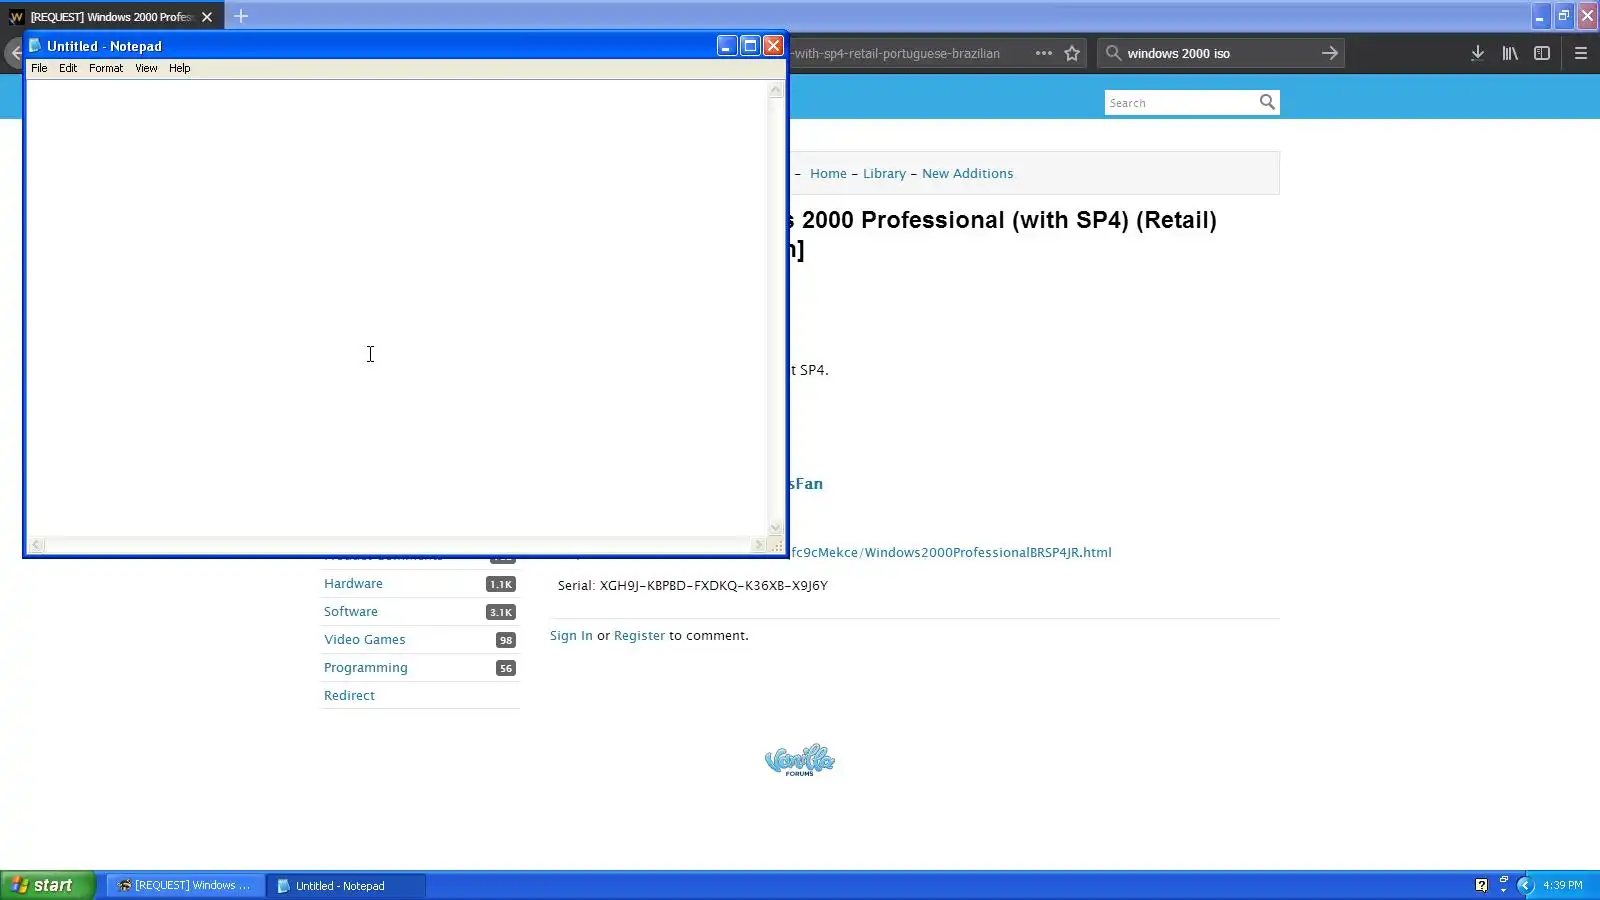Open the Firefox hamburger menu
This screenshot has height=900, width=1600.
tap(1581, 53)
